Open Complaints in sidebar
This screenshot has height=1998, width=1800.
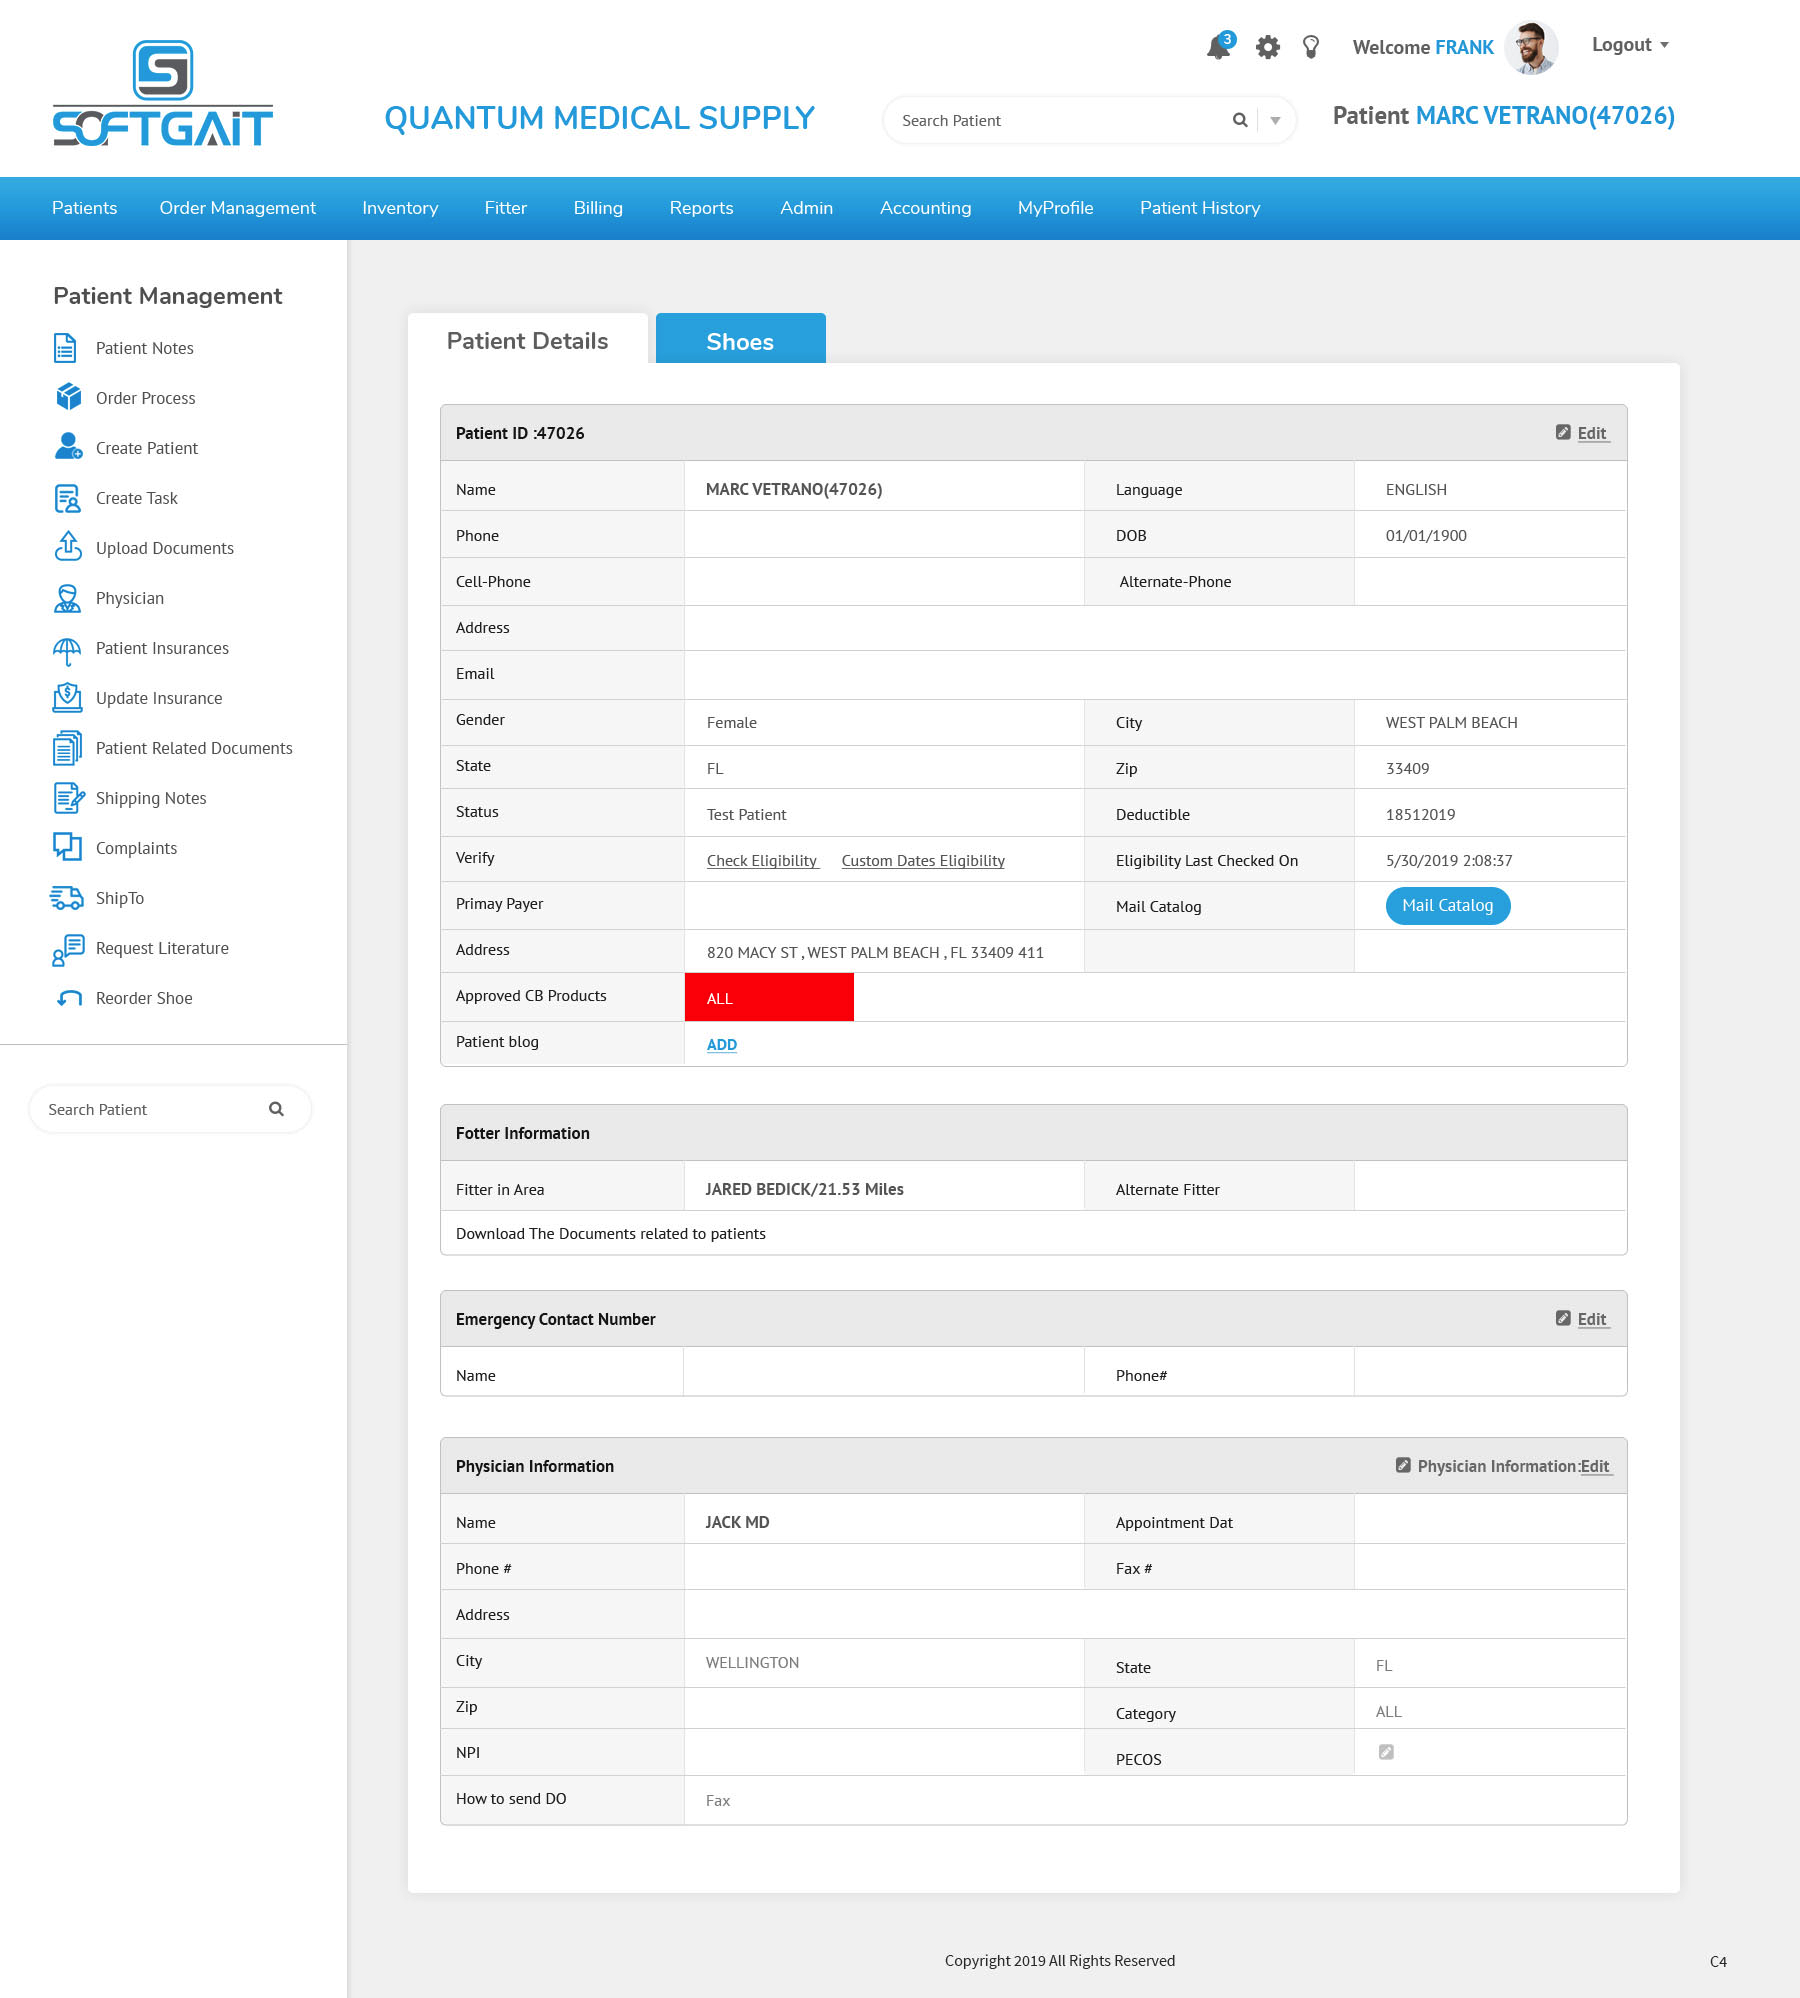pyautogui.click(x=137, y=848)
